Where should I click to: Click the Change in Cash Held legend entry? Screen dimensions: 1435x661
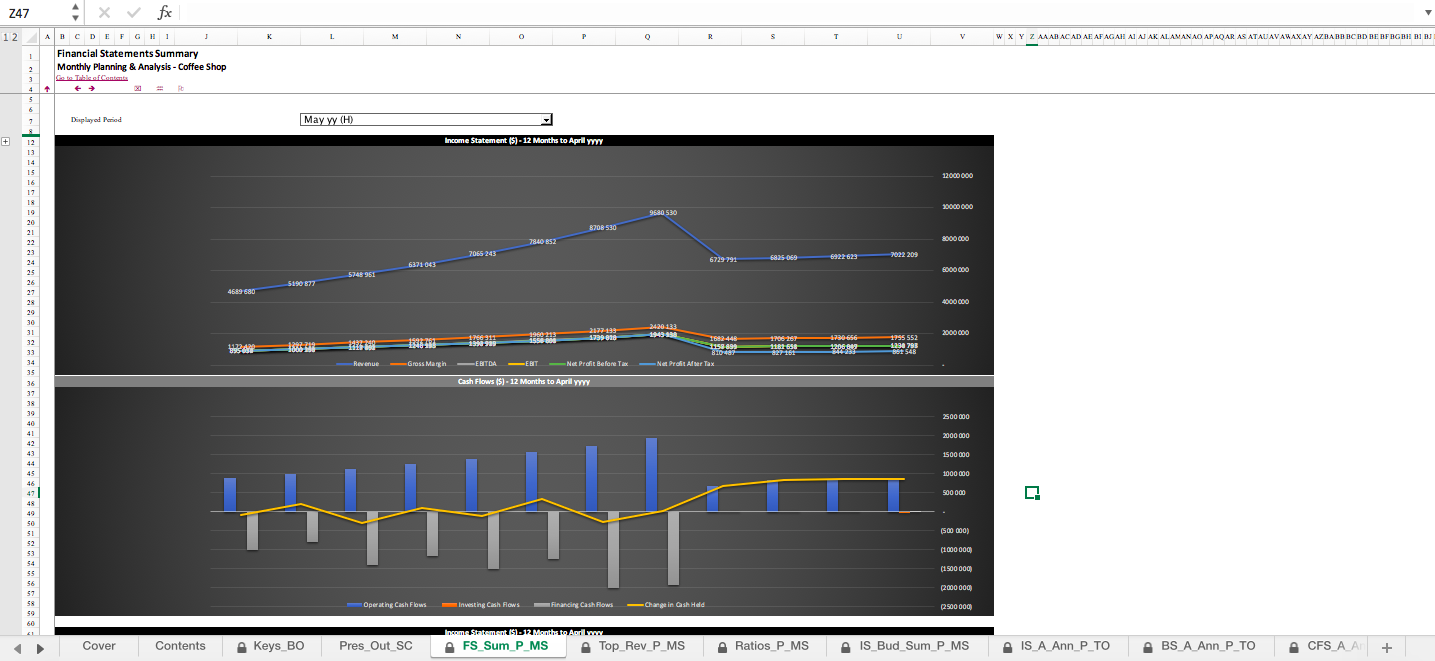pyautogui.click(x=666, y=605)
